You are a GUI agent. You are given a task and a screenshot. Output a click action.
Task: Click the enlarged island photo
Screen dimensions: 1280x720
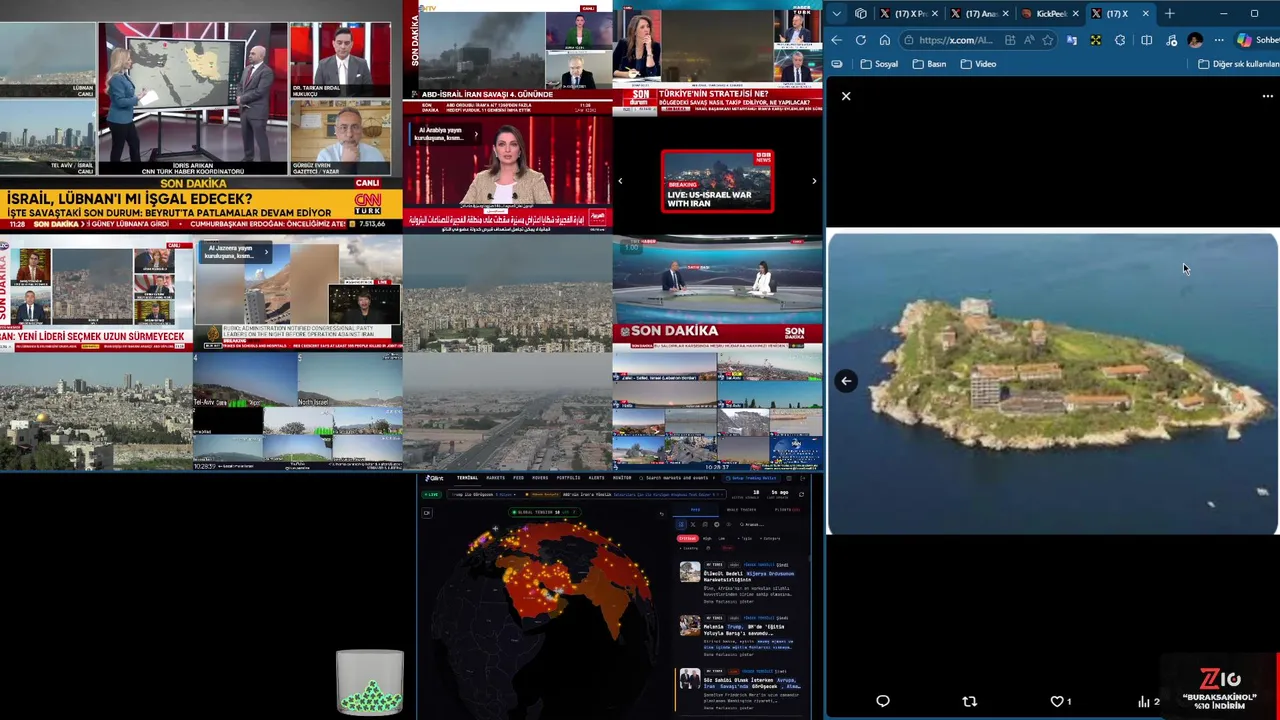point(1052,383)
